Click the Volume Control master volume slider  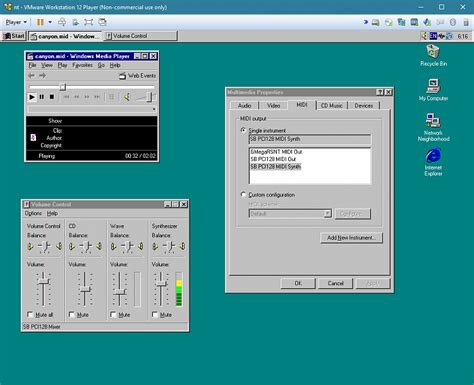[43, 282]
